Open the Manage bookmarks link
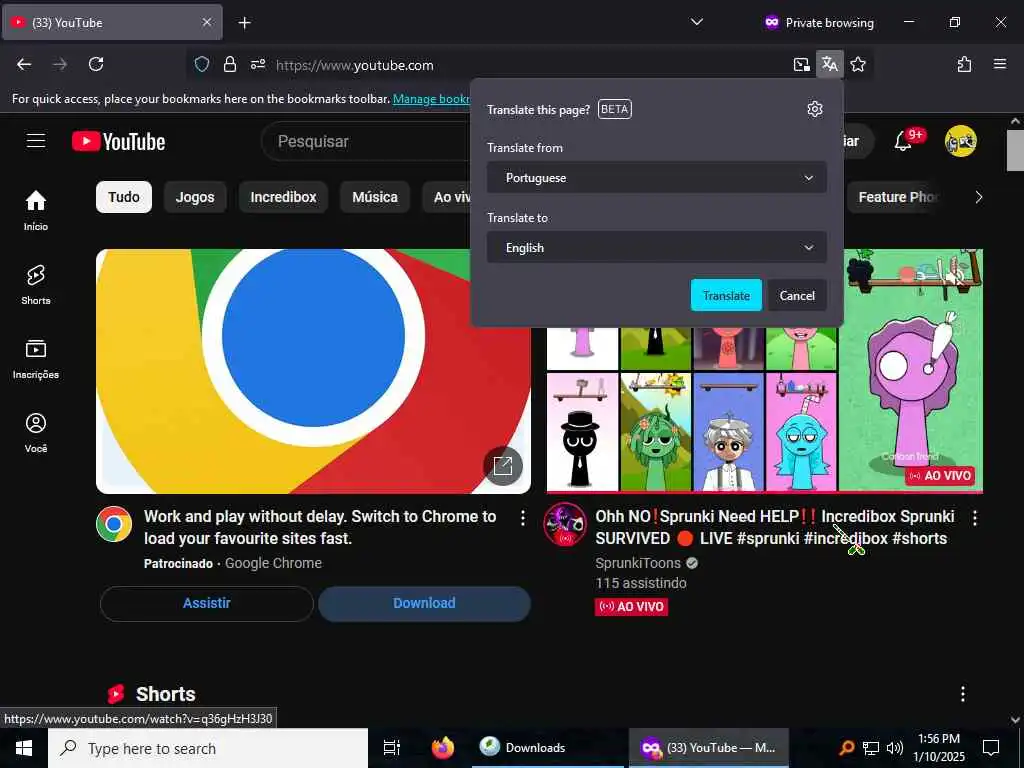Image resolution: width=1024 pixels, height=768 pixels. [x=431, y=99]
